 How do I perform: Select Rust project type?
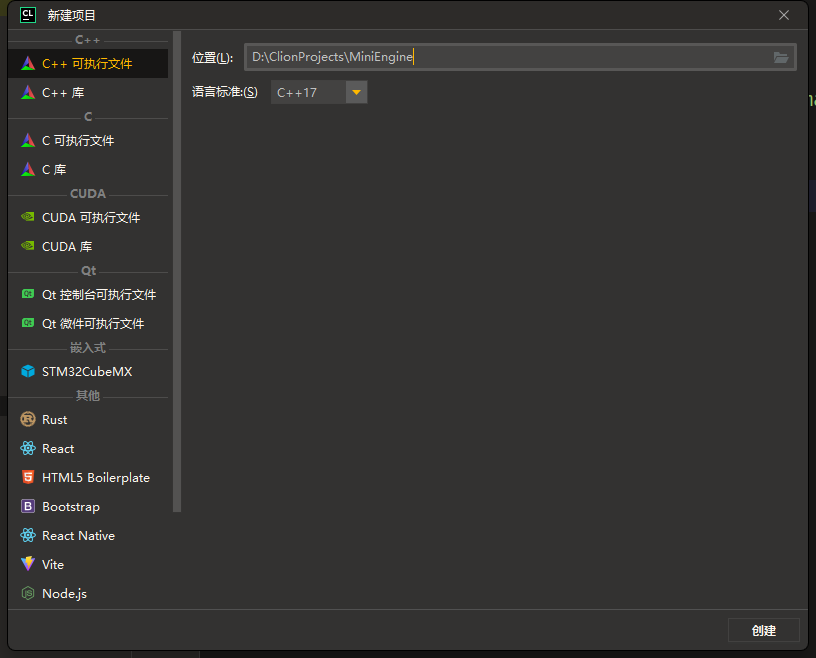pyautogui.click(x=88, y=419)
